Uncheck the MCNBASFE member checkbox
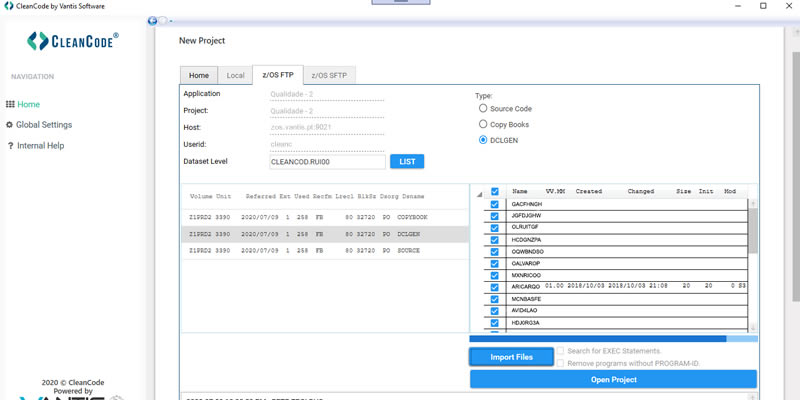800x400 pixels. (x=494, y=299)
